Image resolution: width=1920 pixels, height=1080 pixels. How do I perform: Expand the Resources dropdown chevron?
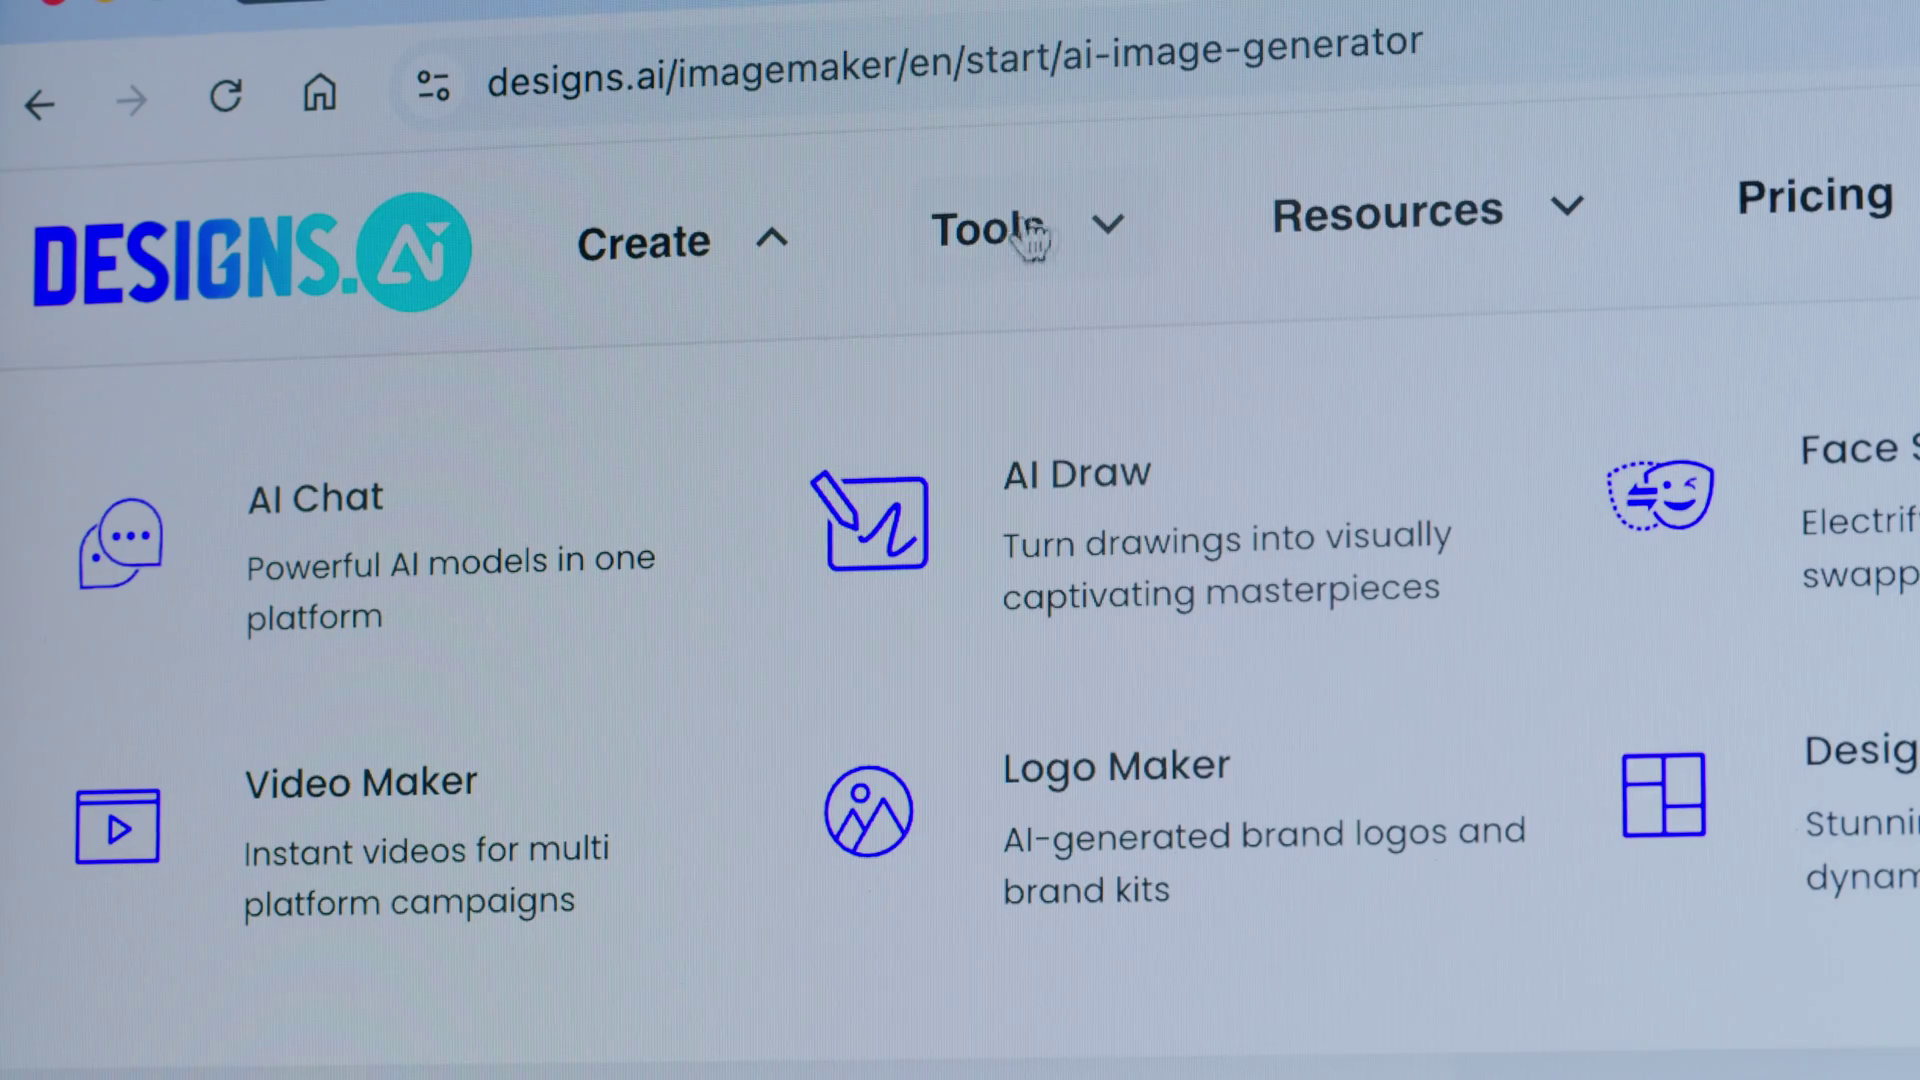coord(1566,205)
